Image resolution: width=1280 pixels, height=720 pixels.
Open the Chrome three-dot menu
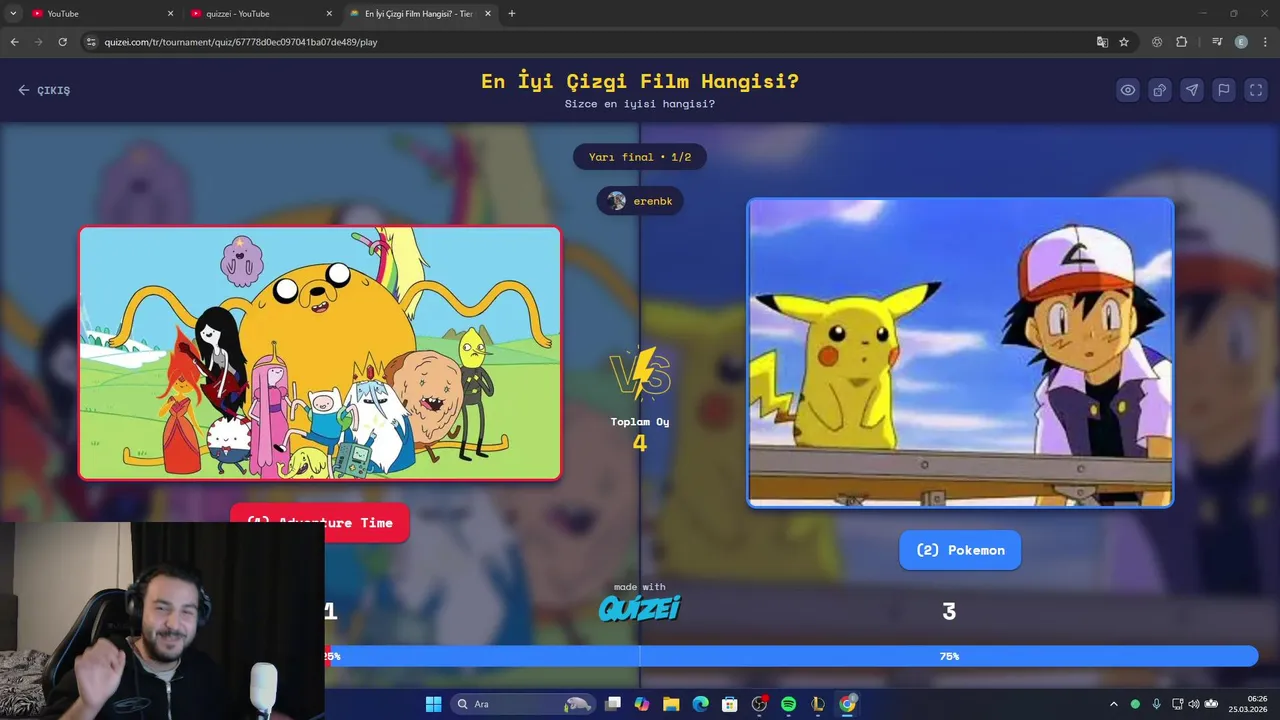(1264, 42)
